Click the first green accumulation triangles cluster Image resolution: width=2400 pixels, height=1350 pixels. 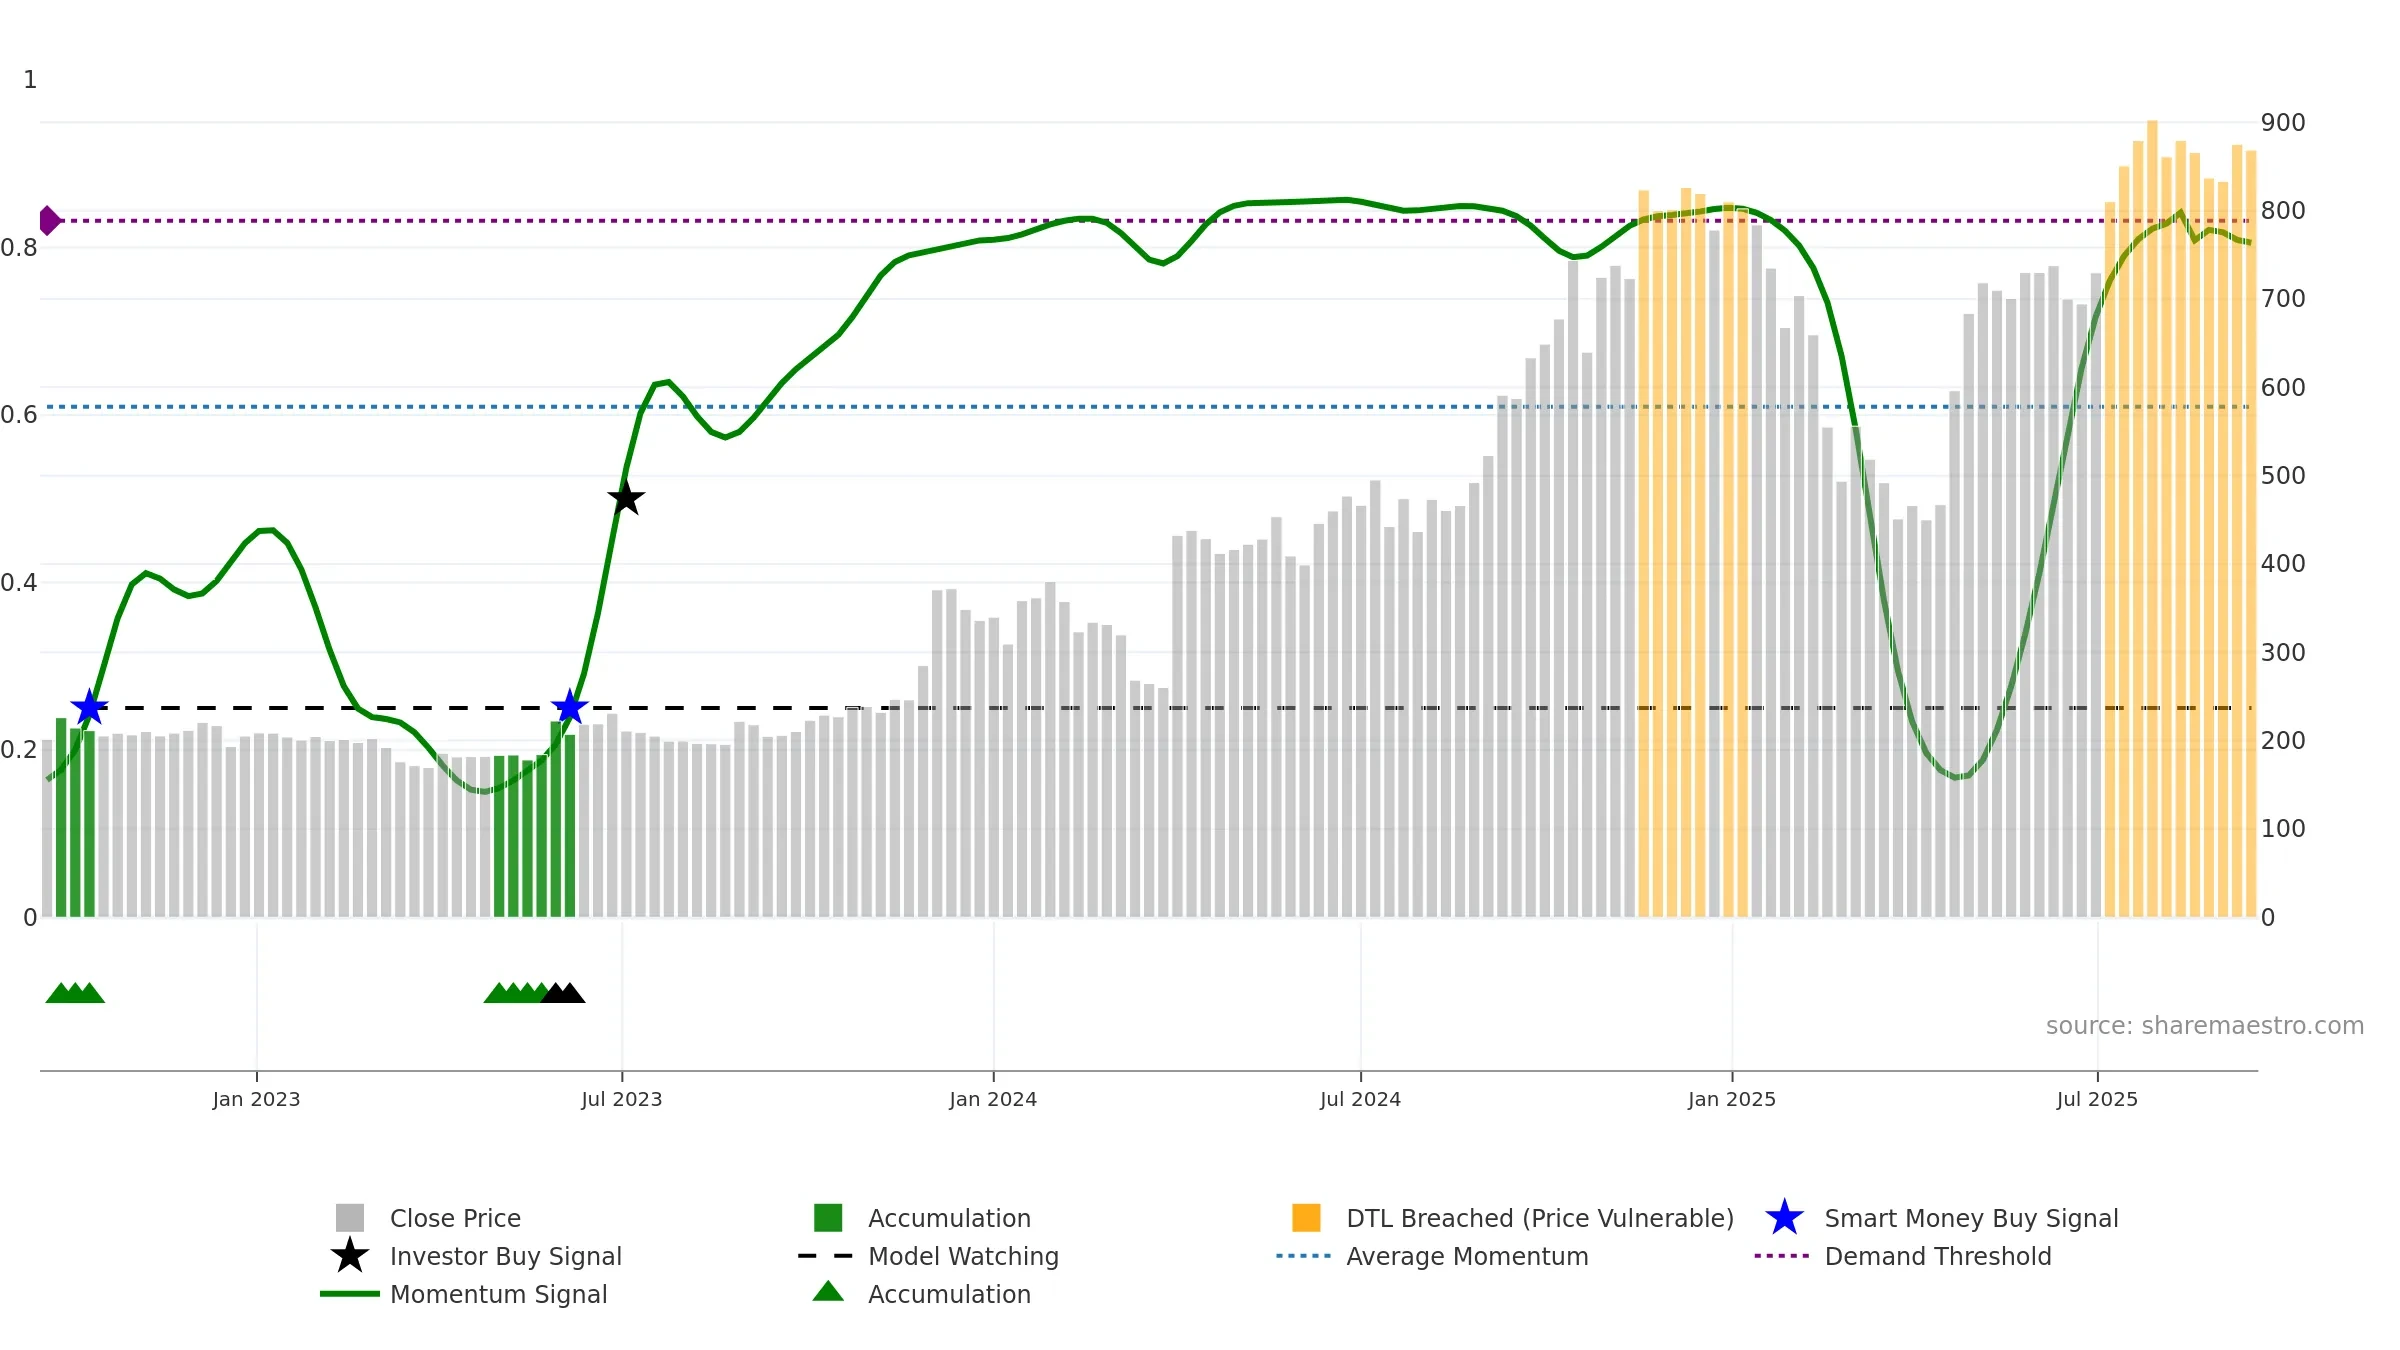pyautogui.click(x=75, y=993)
